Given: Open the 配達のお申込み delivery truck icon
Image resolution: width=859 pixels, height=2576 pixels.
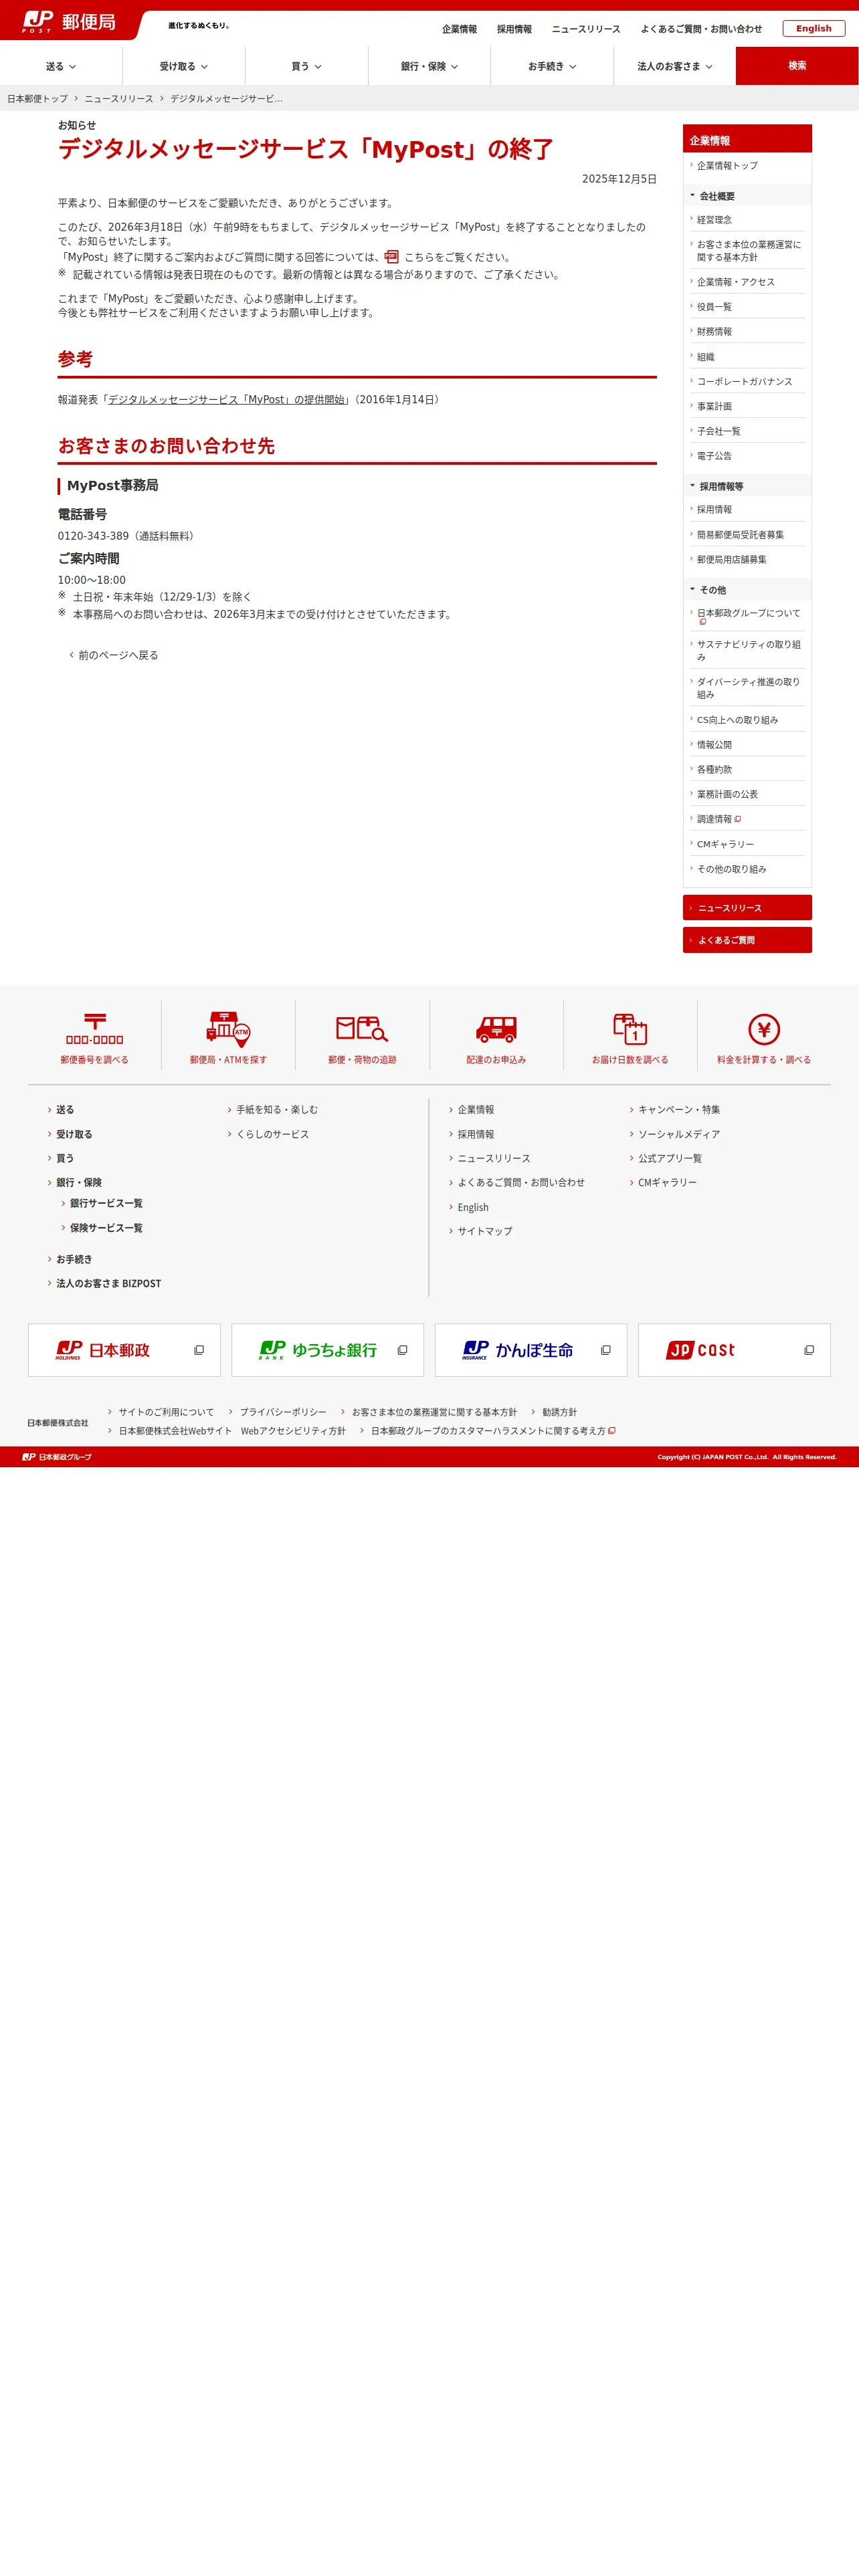Looking at the screenshot, I should [496, 1029].
